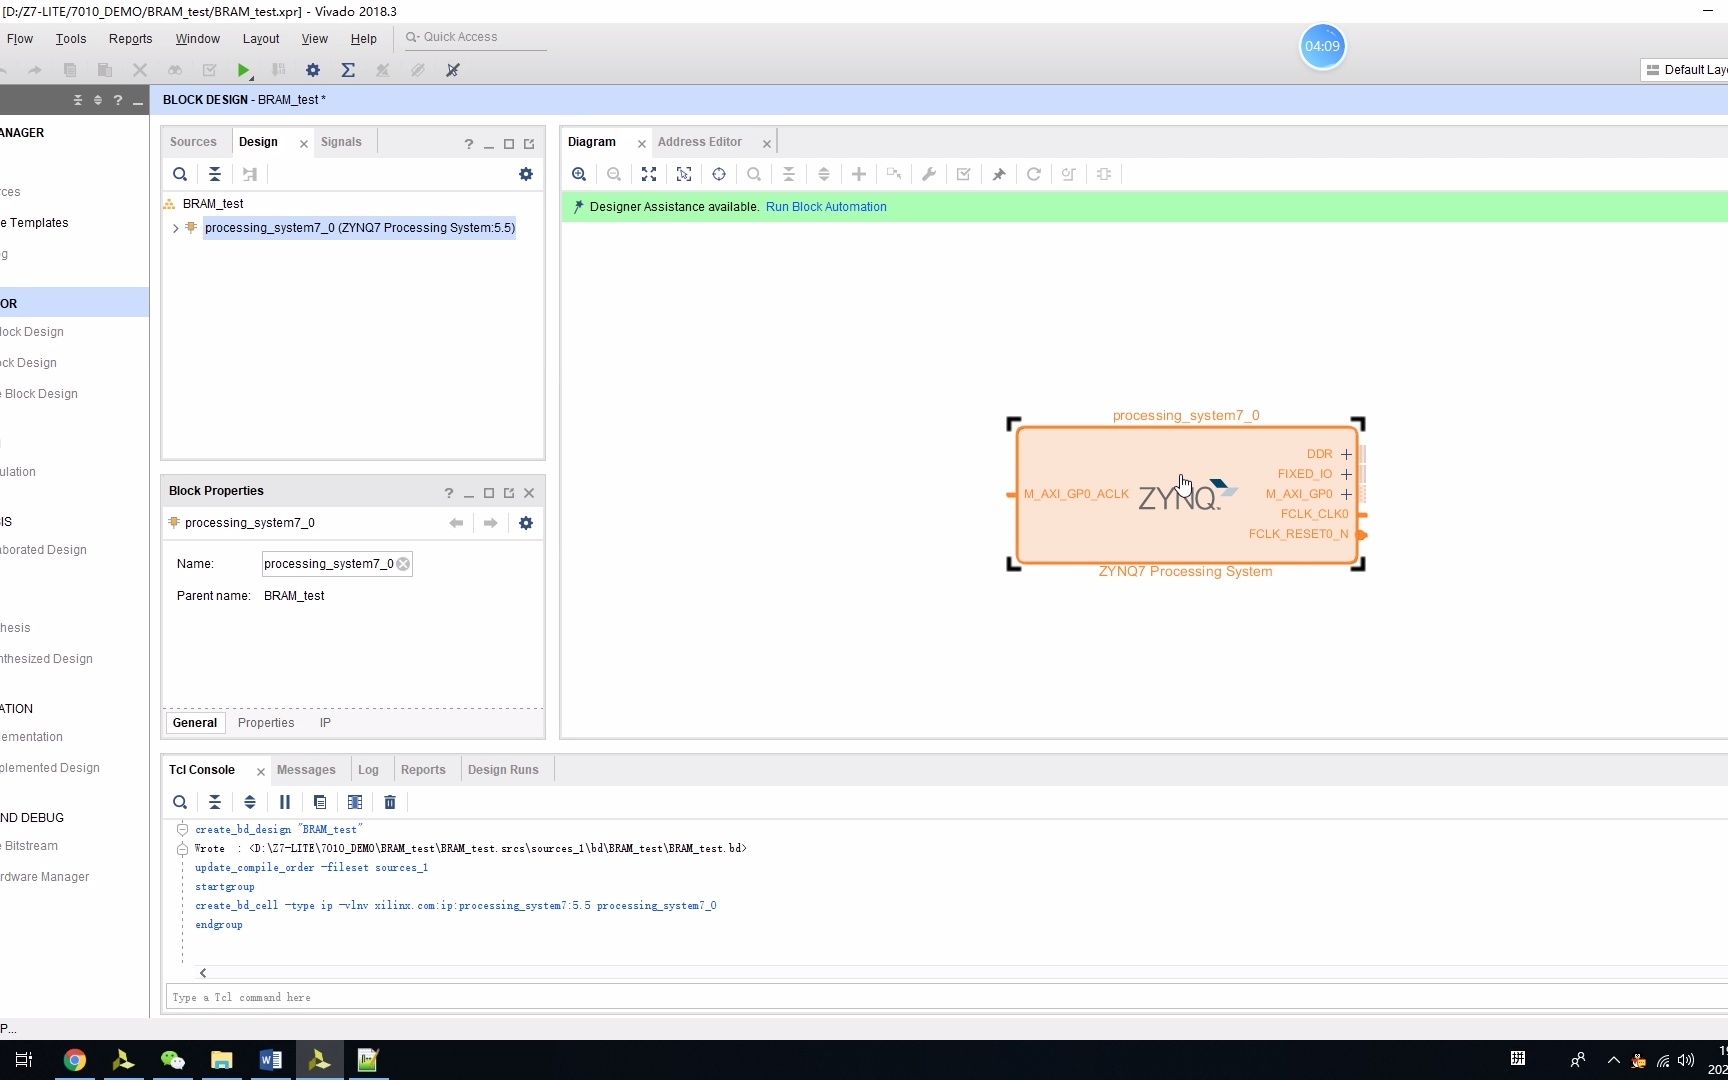Search in the Design panel

(180, 174)
